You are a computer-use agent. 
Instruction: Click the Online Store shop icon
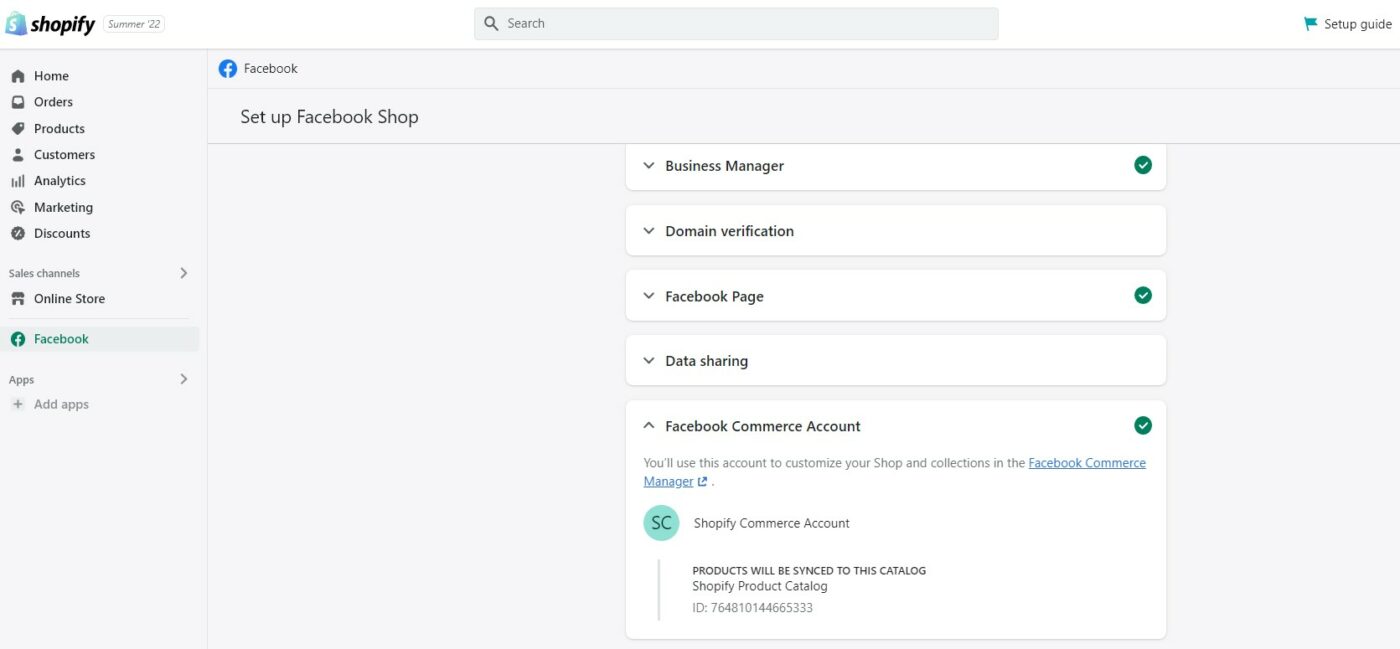pos(18,299)
